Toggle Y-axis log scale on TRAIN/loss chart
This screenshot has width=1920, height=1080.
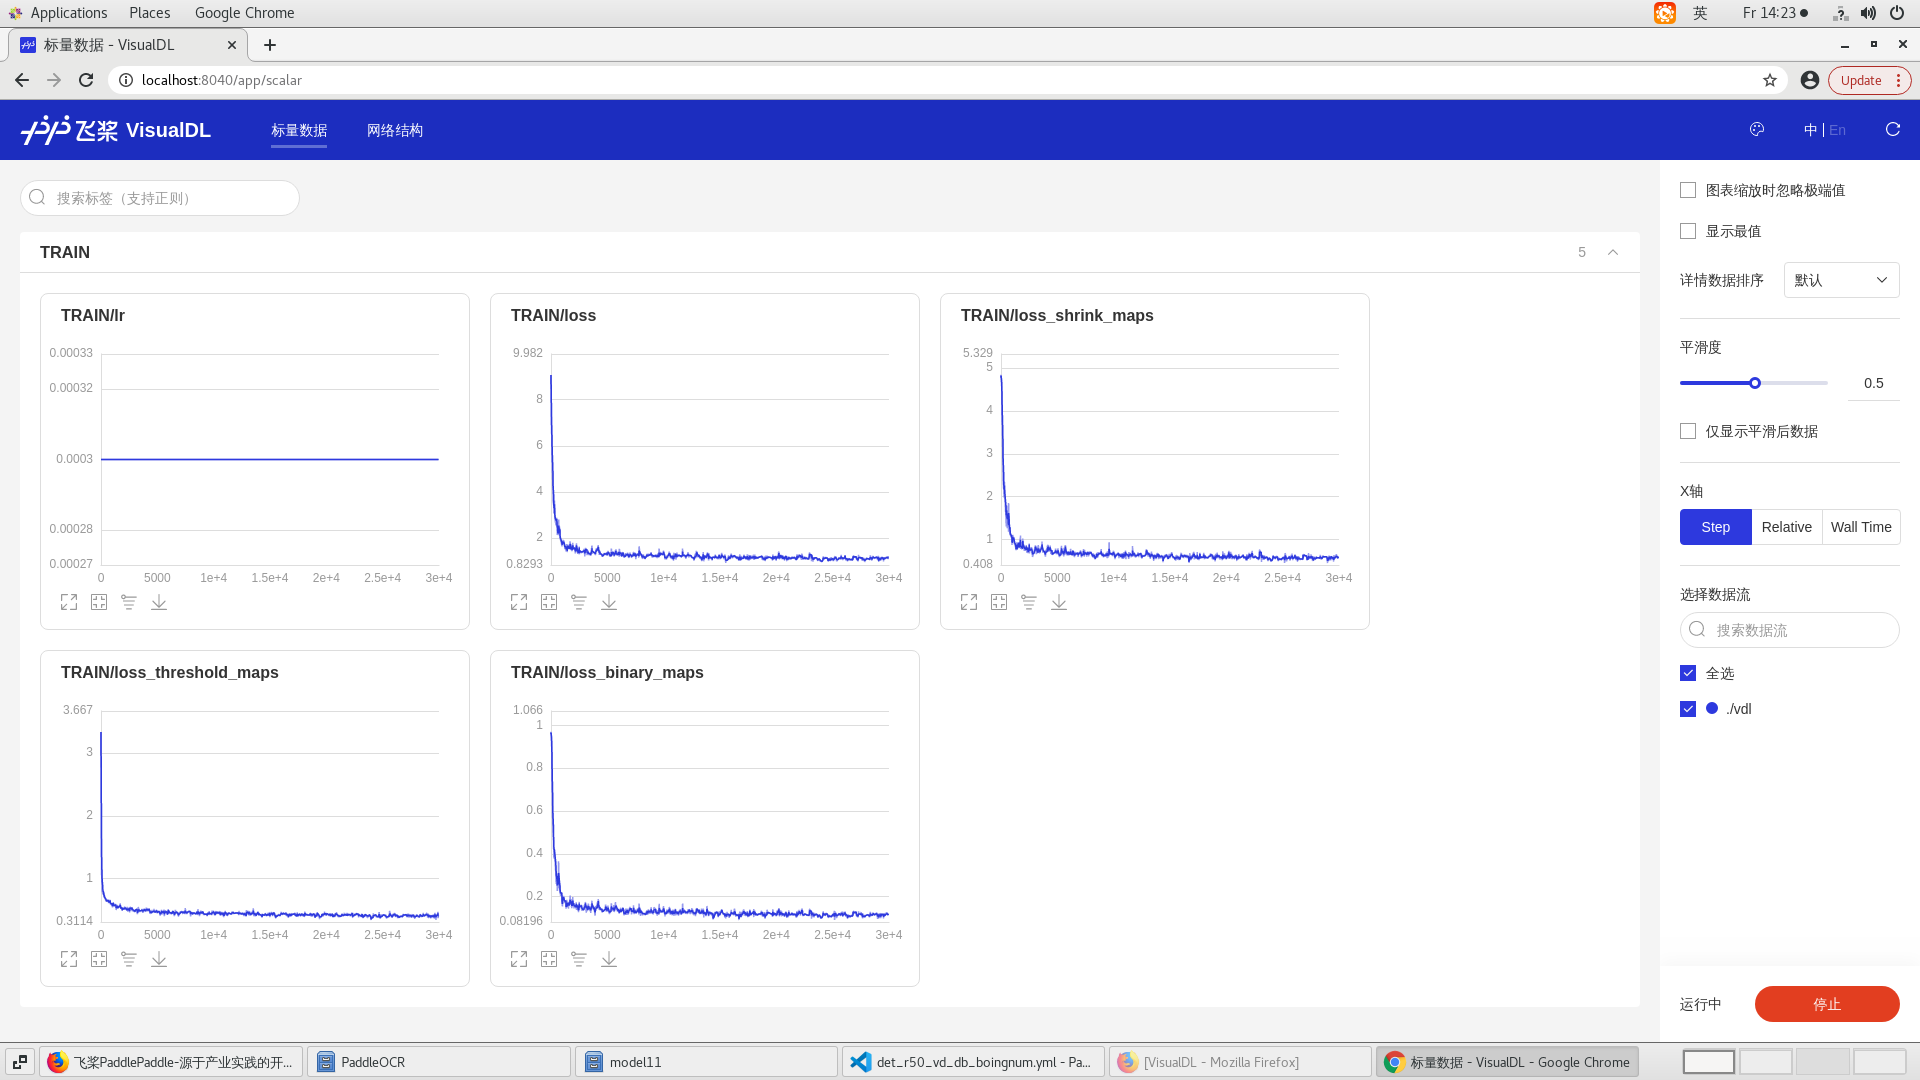click(579, 602)
